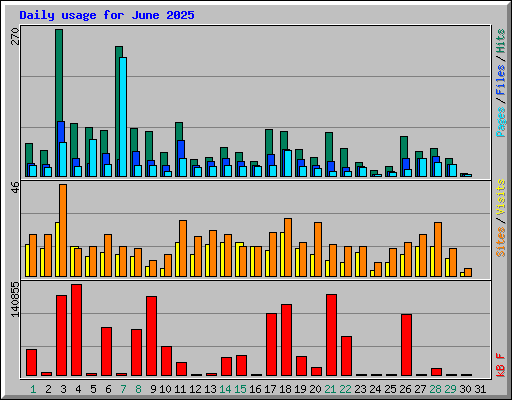Select day 26 on the x-axis
512x400 pixels.
[405, 389]
